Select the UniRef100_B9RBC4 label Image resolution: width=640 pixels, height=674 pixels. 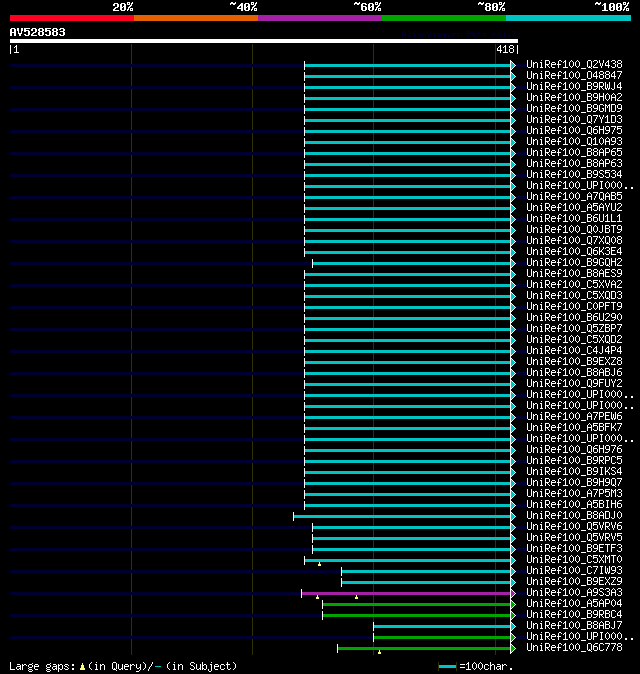[574, 615]
